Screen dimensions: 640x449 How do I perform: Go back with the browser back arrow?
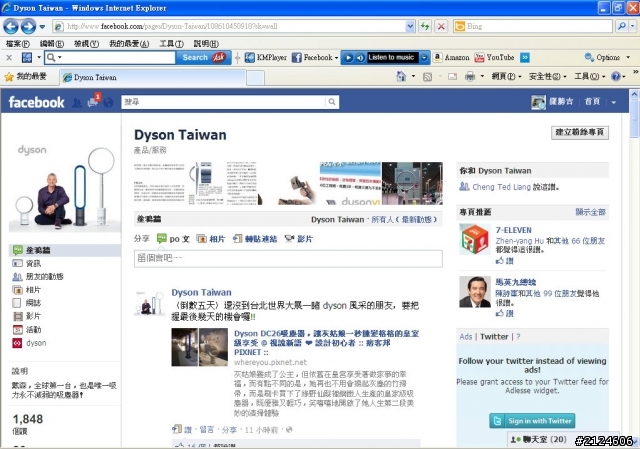click(11, 27)
